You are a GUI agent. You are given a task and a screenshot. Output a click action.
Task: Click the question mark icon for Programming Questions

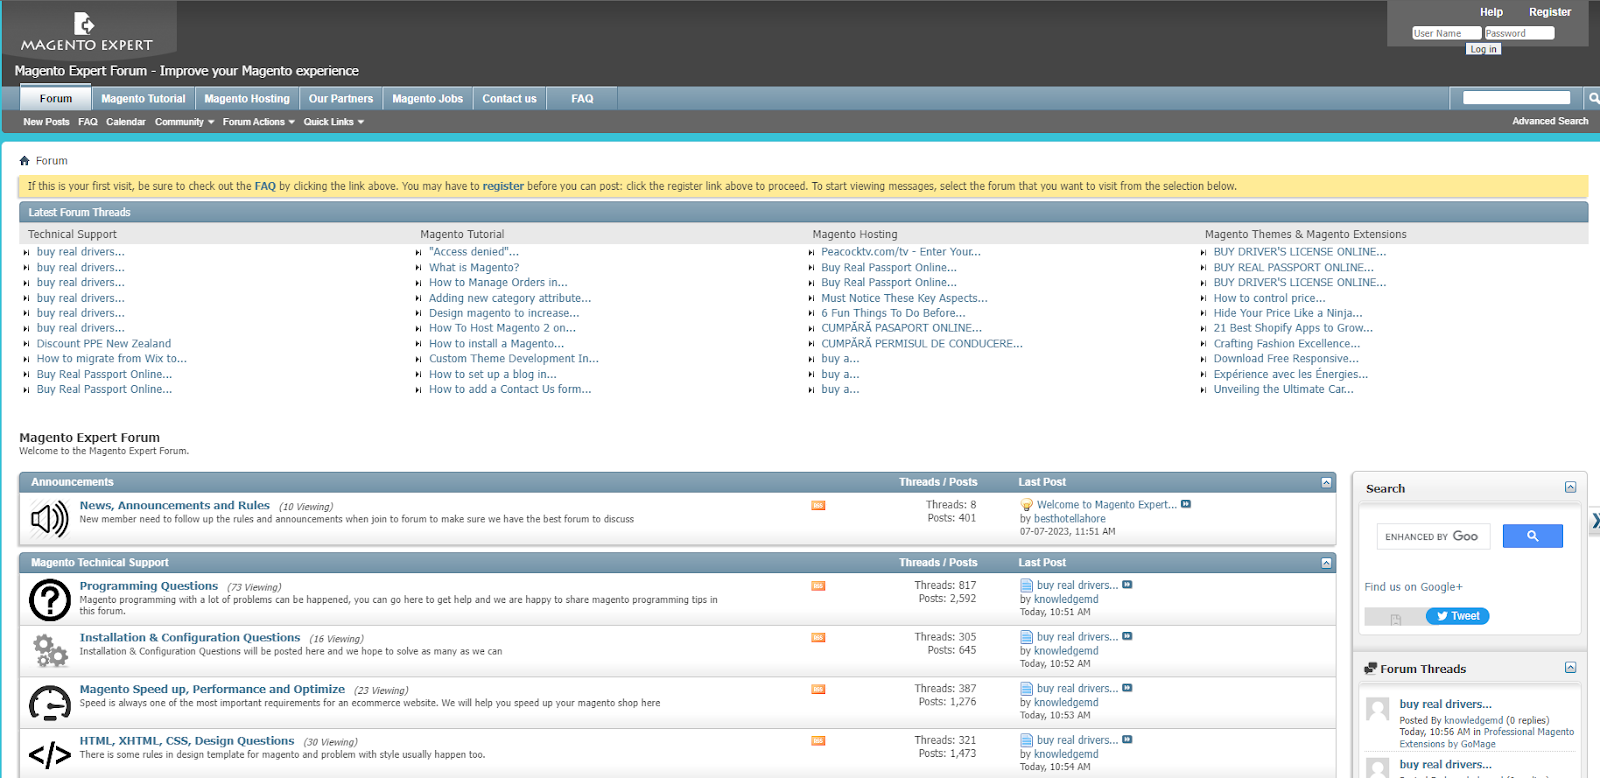pyautogui.click(x=49, y=600)
